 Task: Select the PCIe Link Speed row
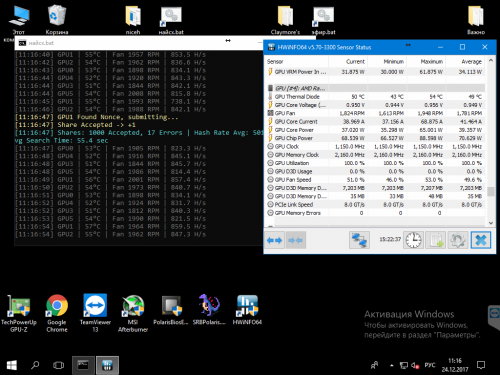375,205
